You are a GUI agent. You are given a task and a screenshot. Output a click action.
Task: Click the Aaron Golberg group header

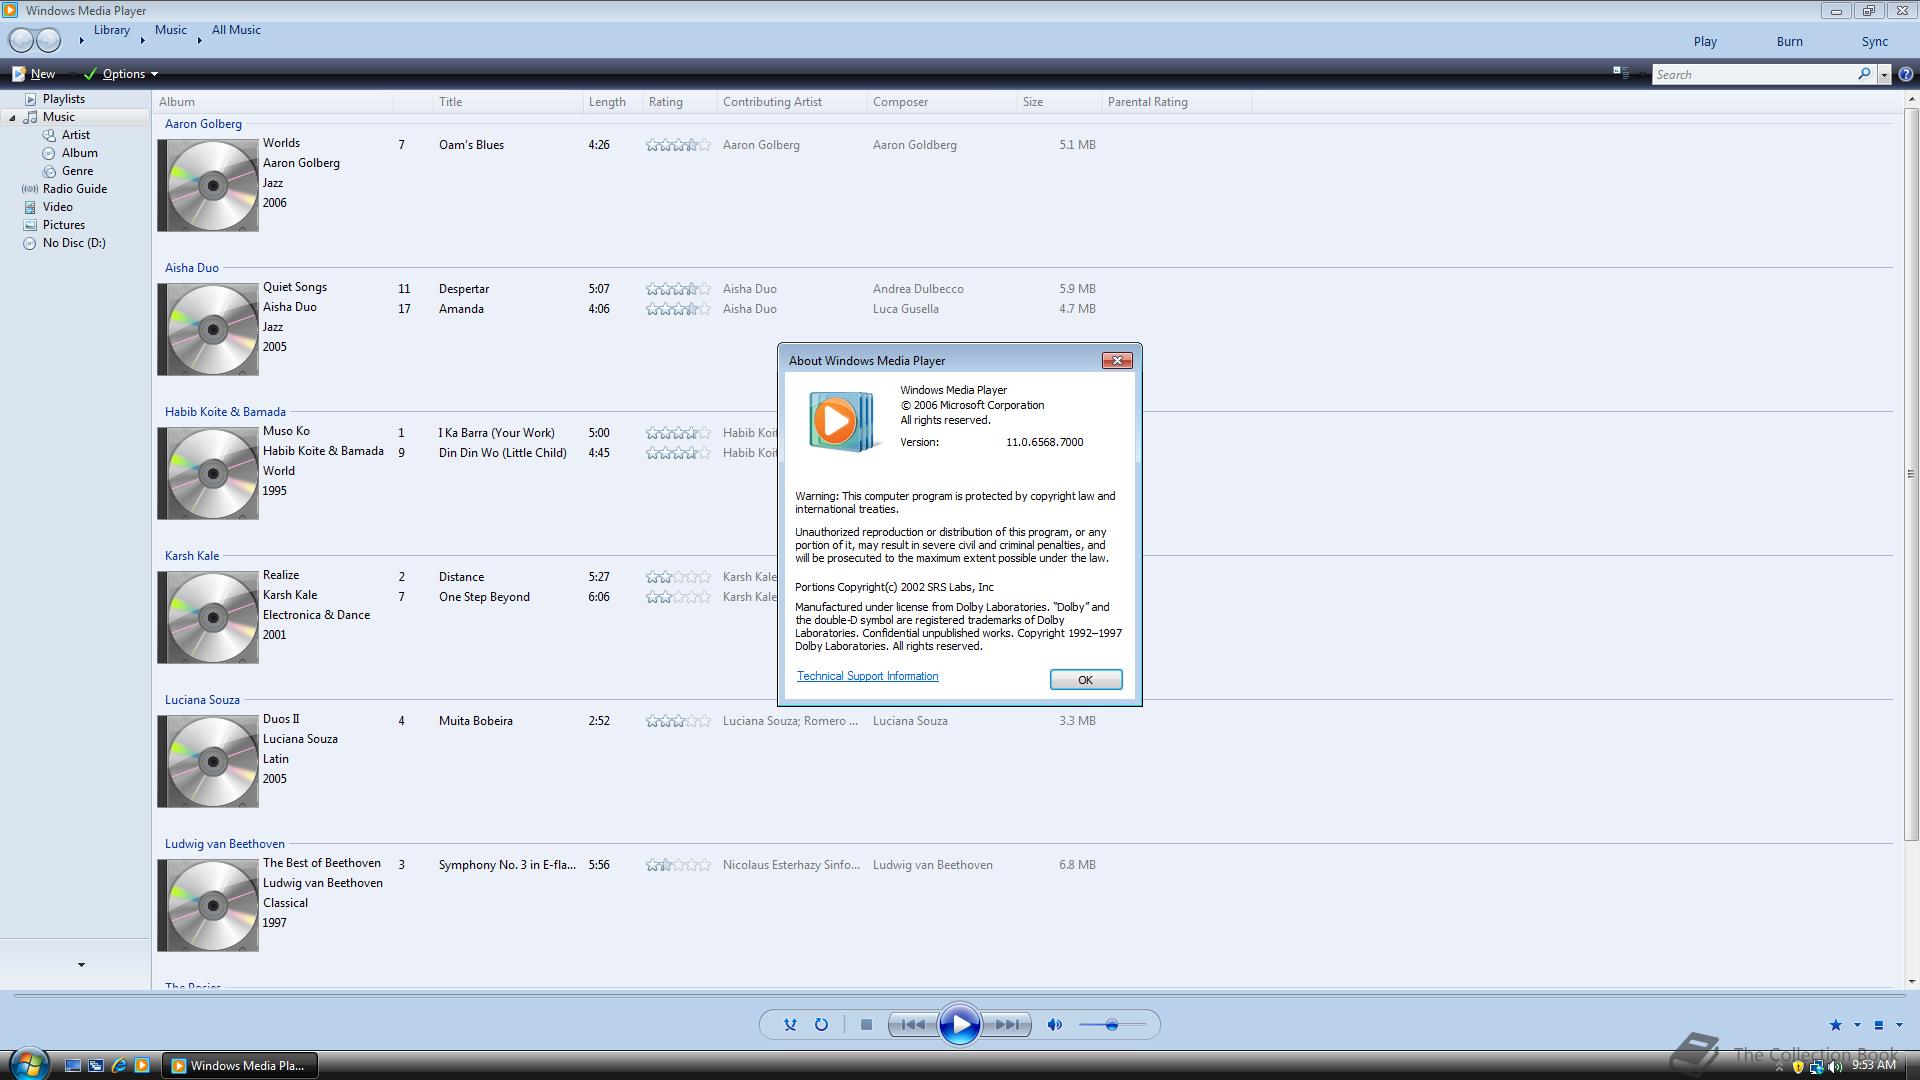tap(203, 124)
